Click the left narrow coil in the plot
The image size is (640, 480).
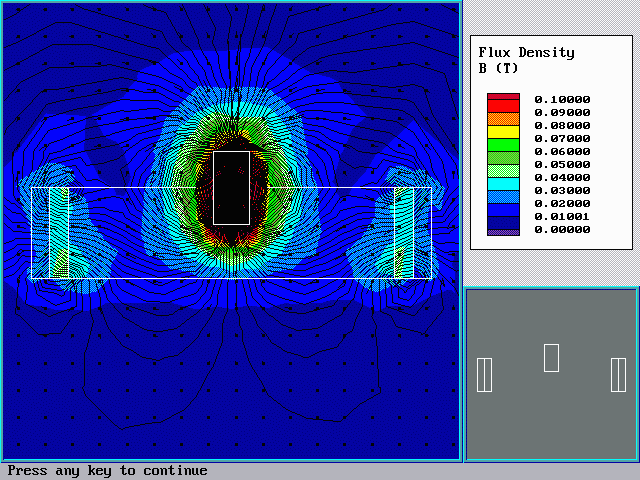(x=59, y=233)
